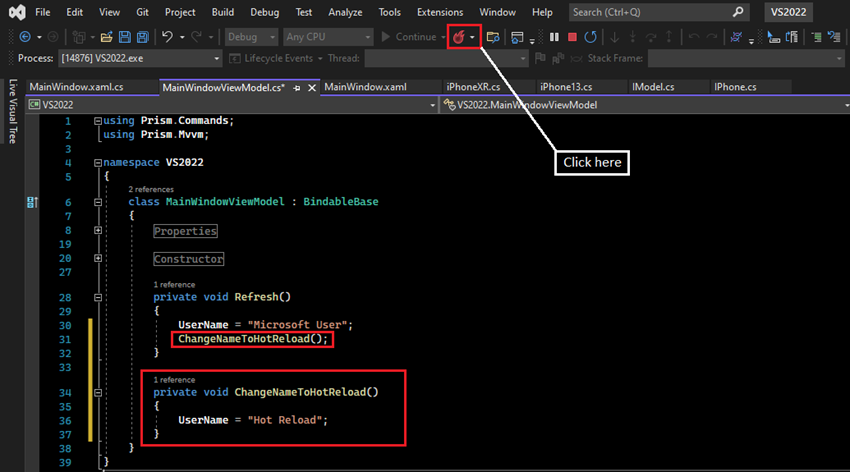Open the Window menu
The height and width of the screenshot is (472, 850).
tap(498, 12)
